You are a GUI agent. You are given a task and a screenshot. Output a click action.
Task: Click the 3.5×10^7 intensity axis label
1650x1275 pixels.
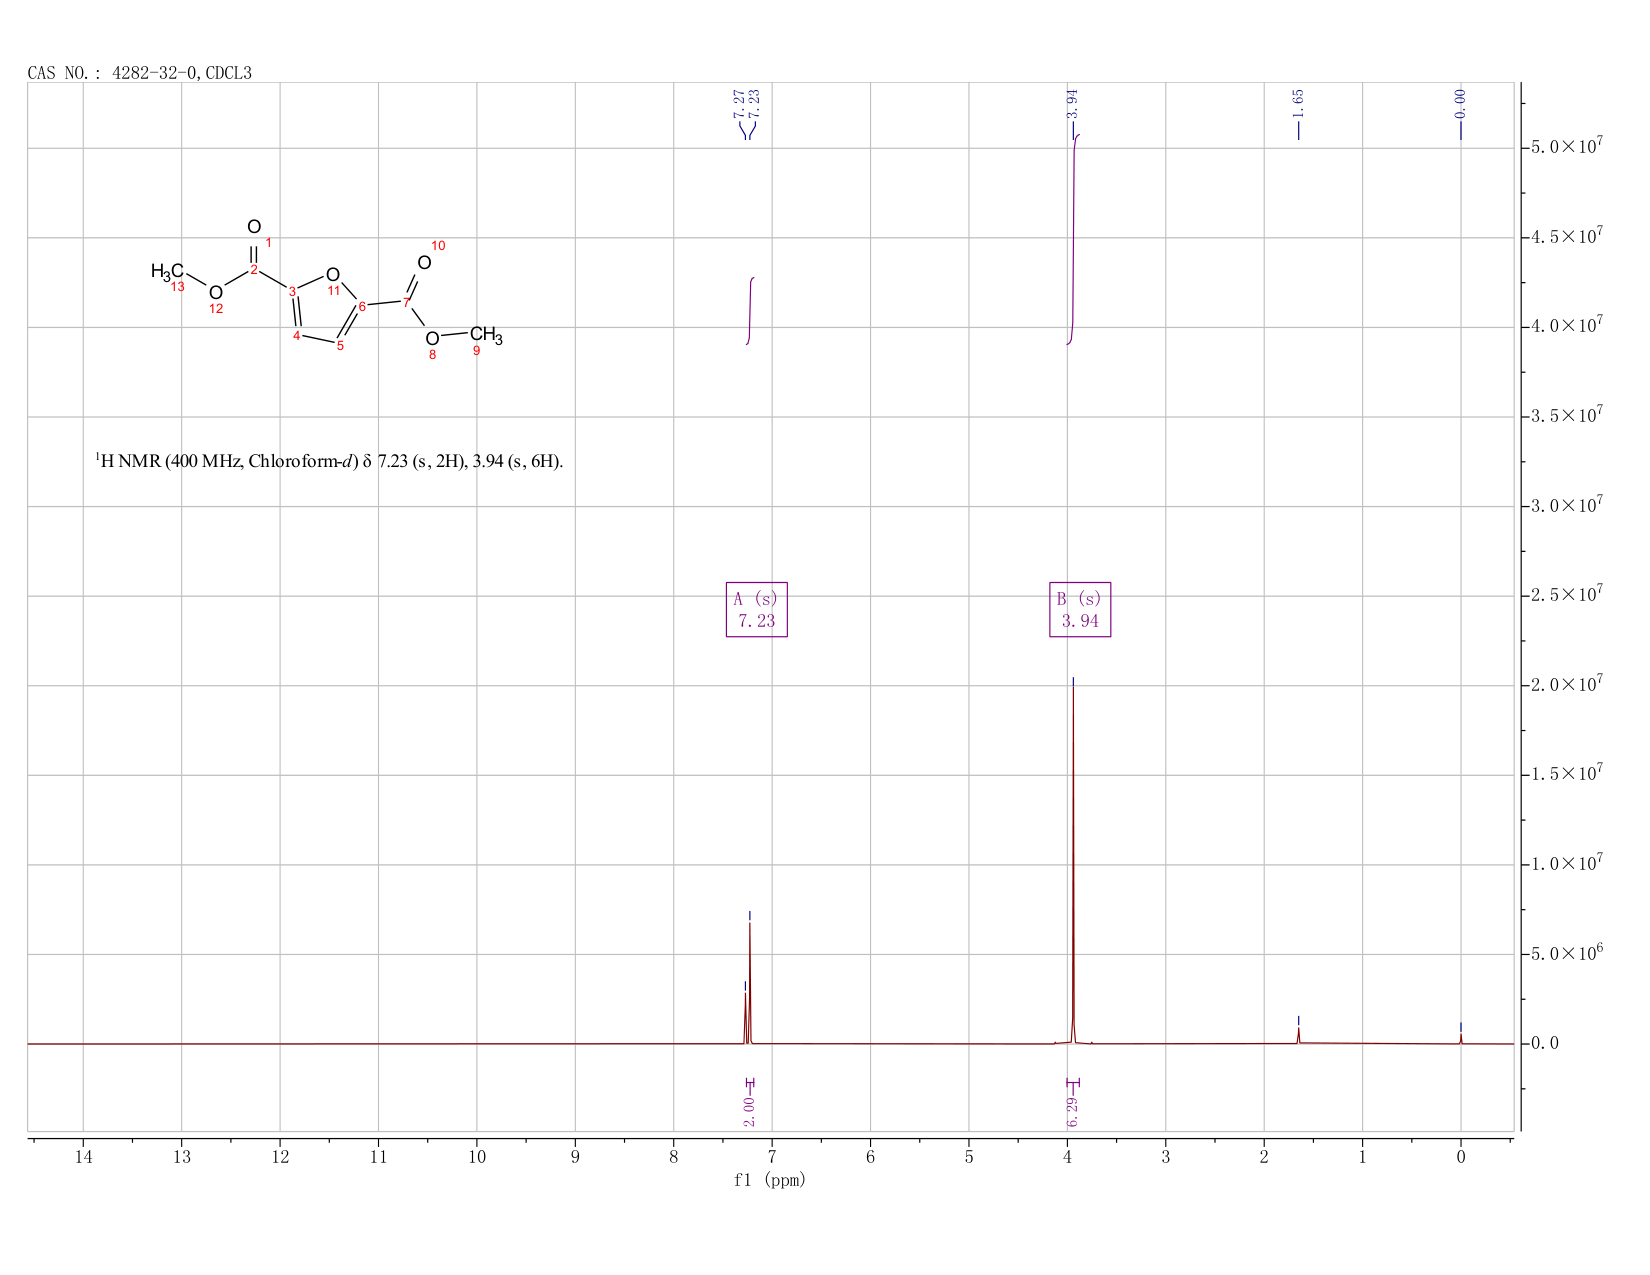click(1567, 416)
